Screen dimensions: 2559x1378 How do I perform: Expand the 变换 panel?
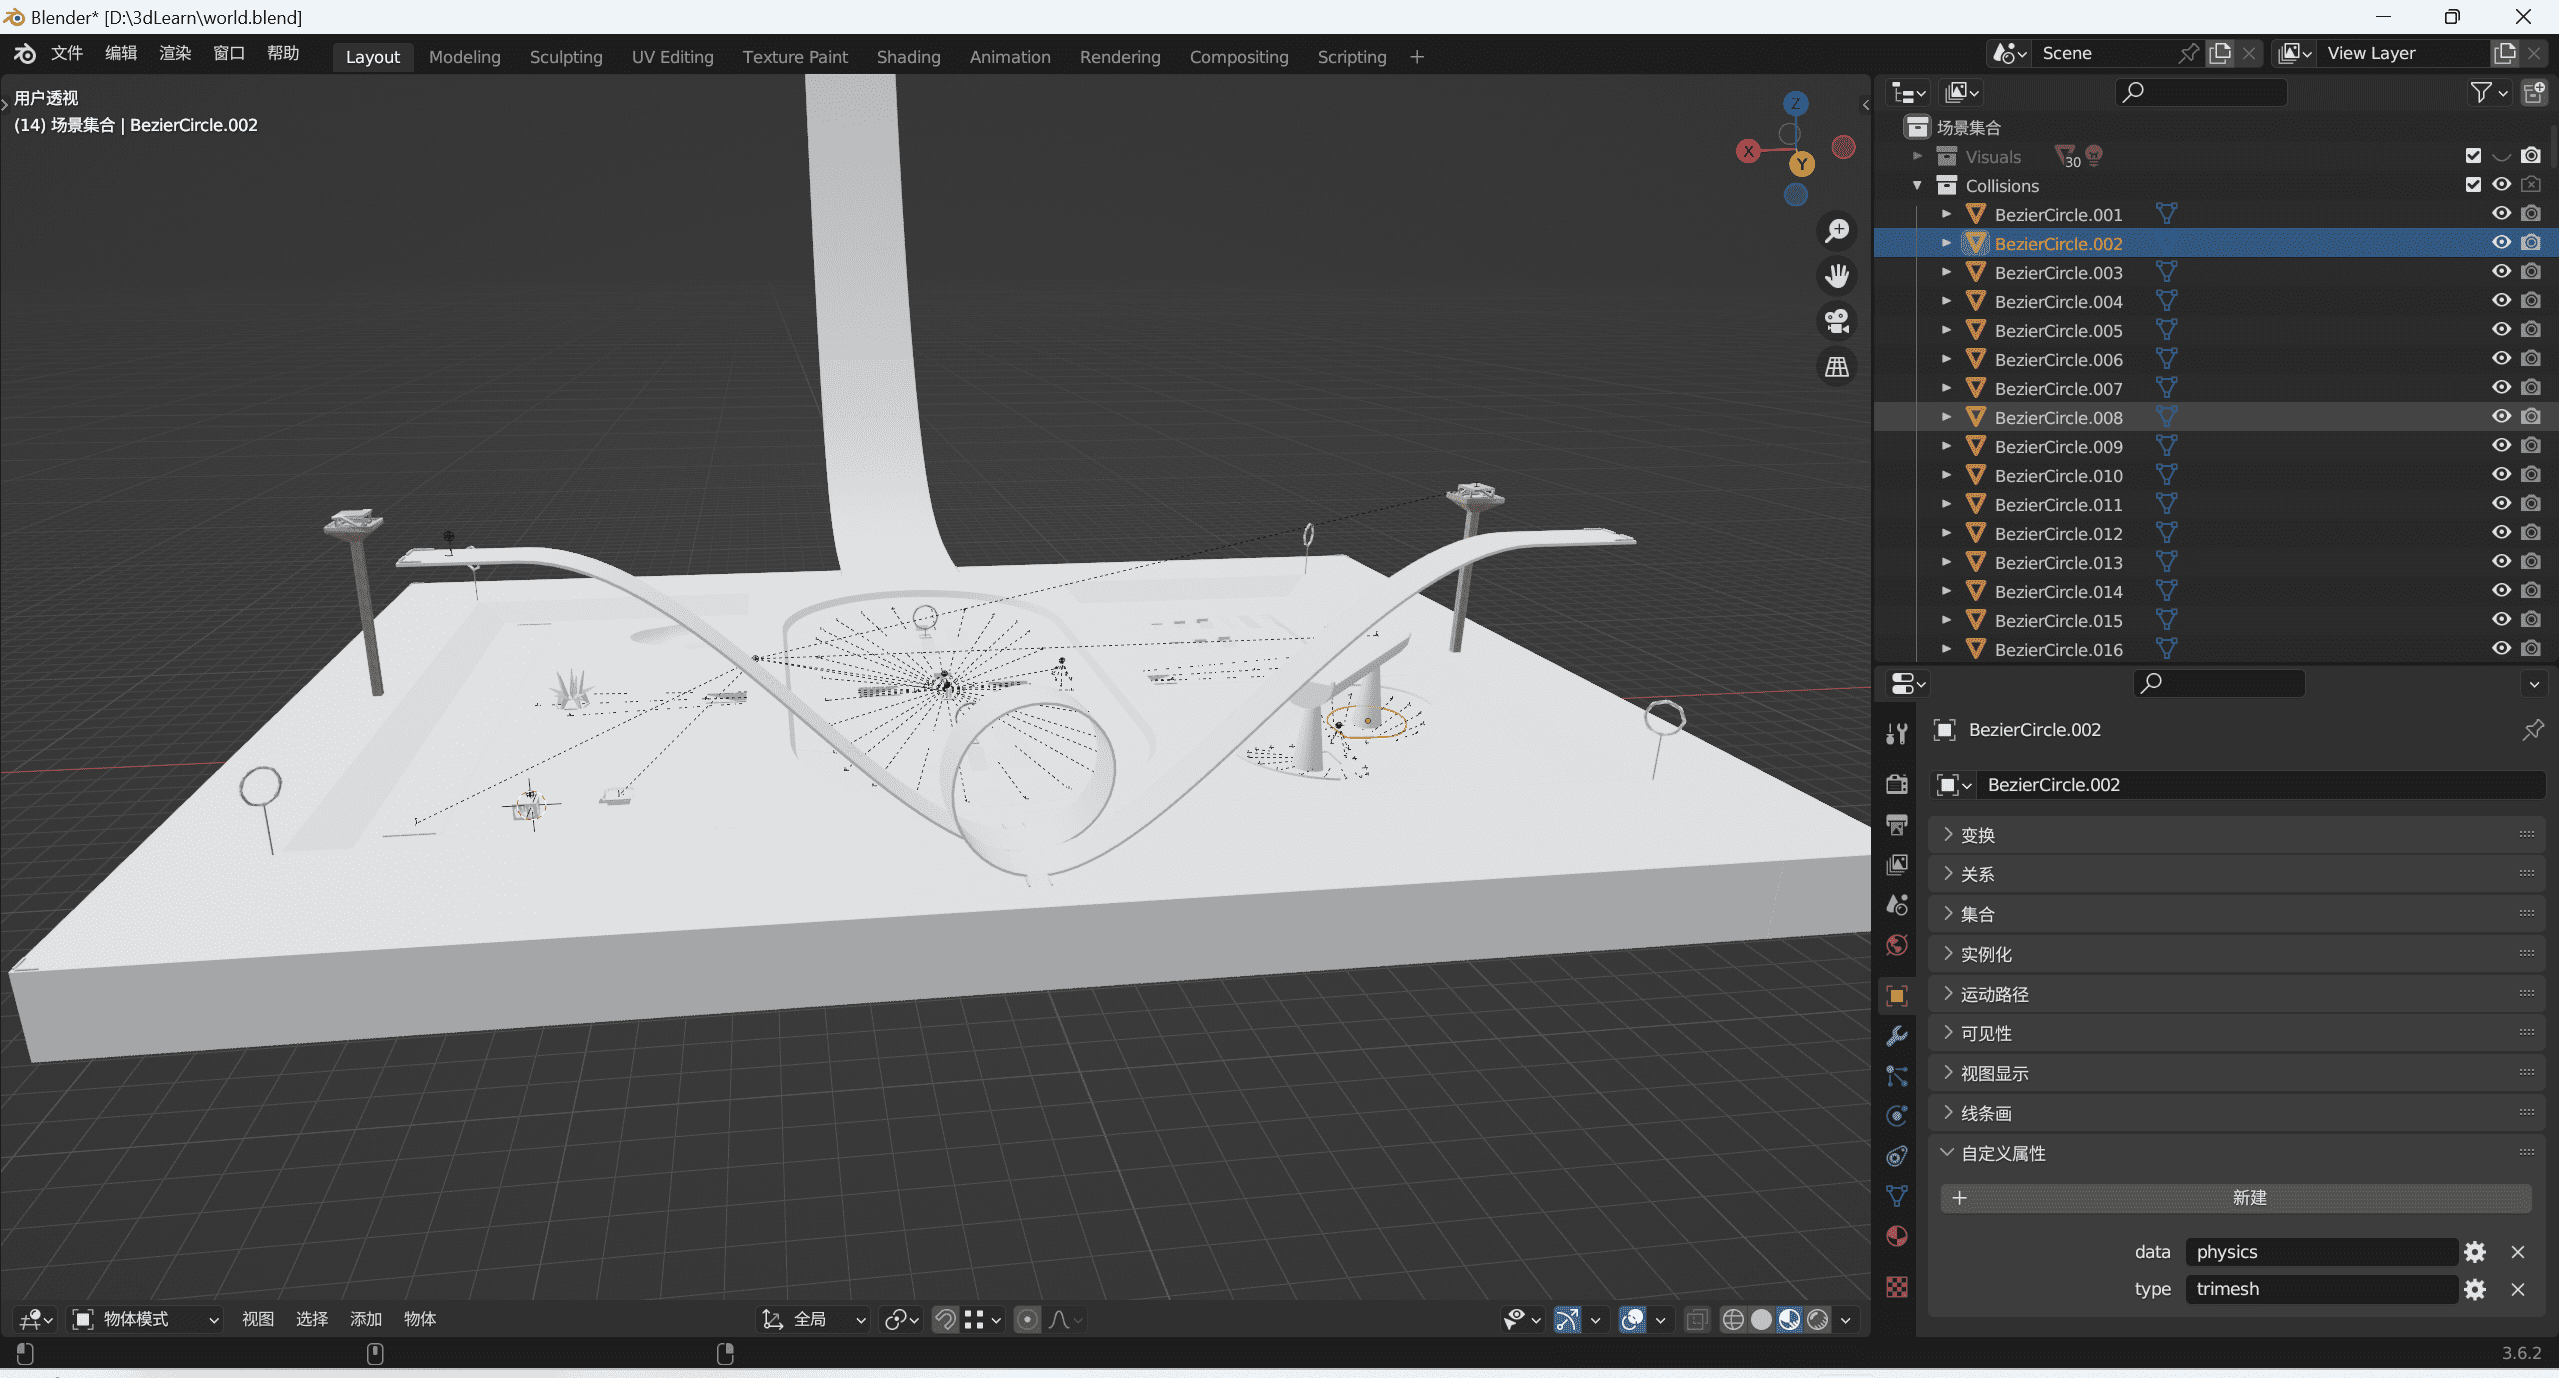(x=2236, y=835)
